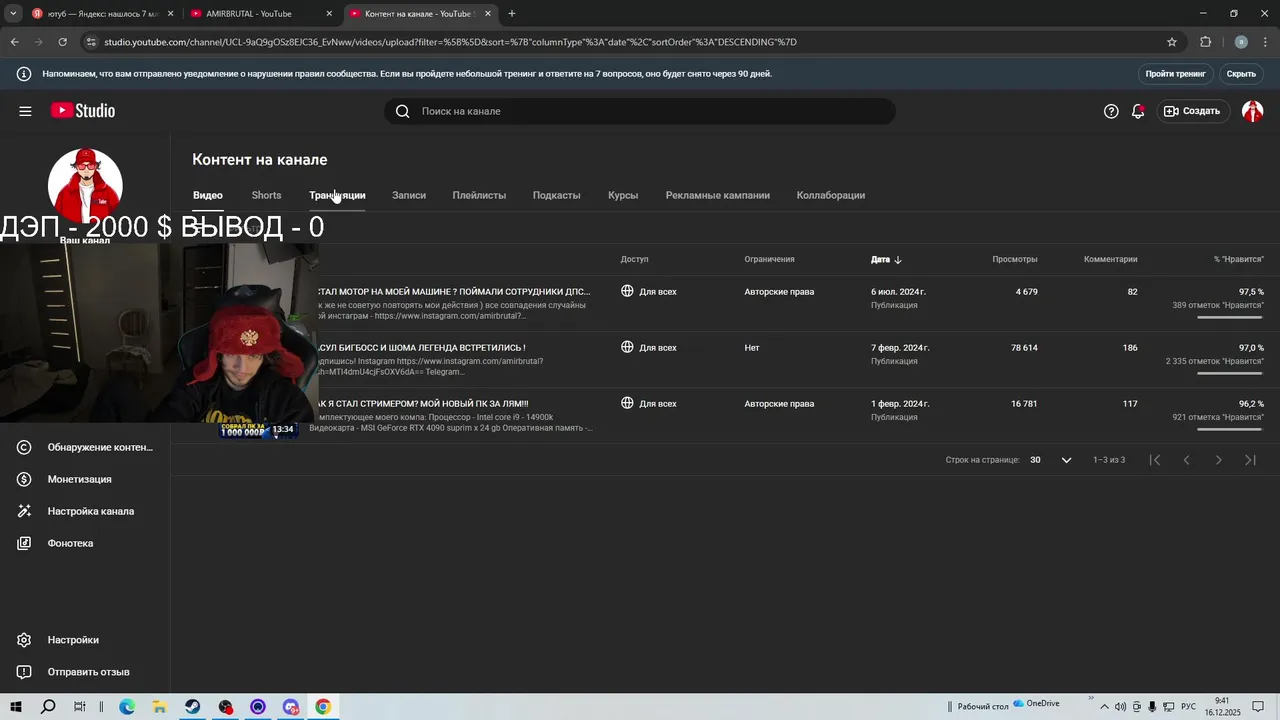This screenshot has width=1280, height=720.
Task: Click the Создать create button
Action: click(x=1192, y=111)
